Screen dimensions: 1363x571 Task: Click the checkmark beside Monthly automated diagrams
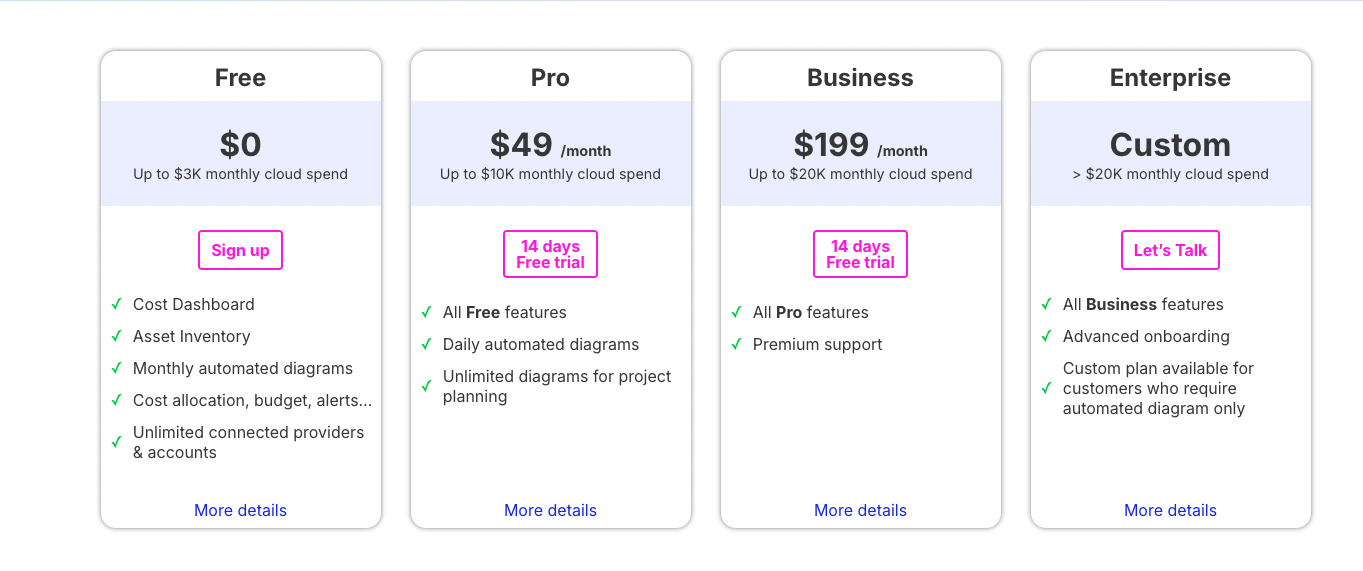pyautogui.click(x=117, y=368)
